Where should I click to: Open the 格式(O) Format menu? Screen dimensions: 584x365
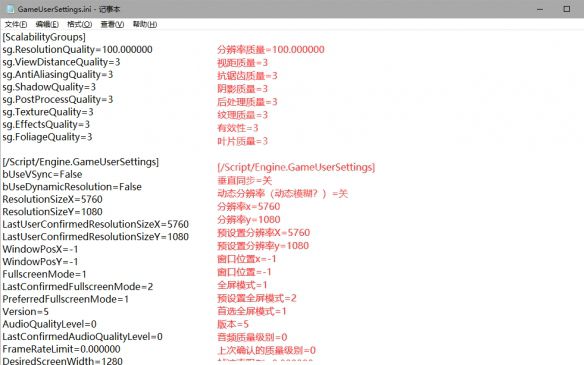[79, 24]
